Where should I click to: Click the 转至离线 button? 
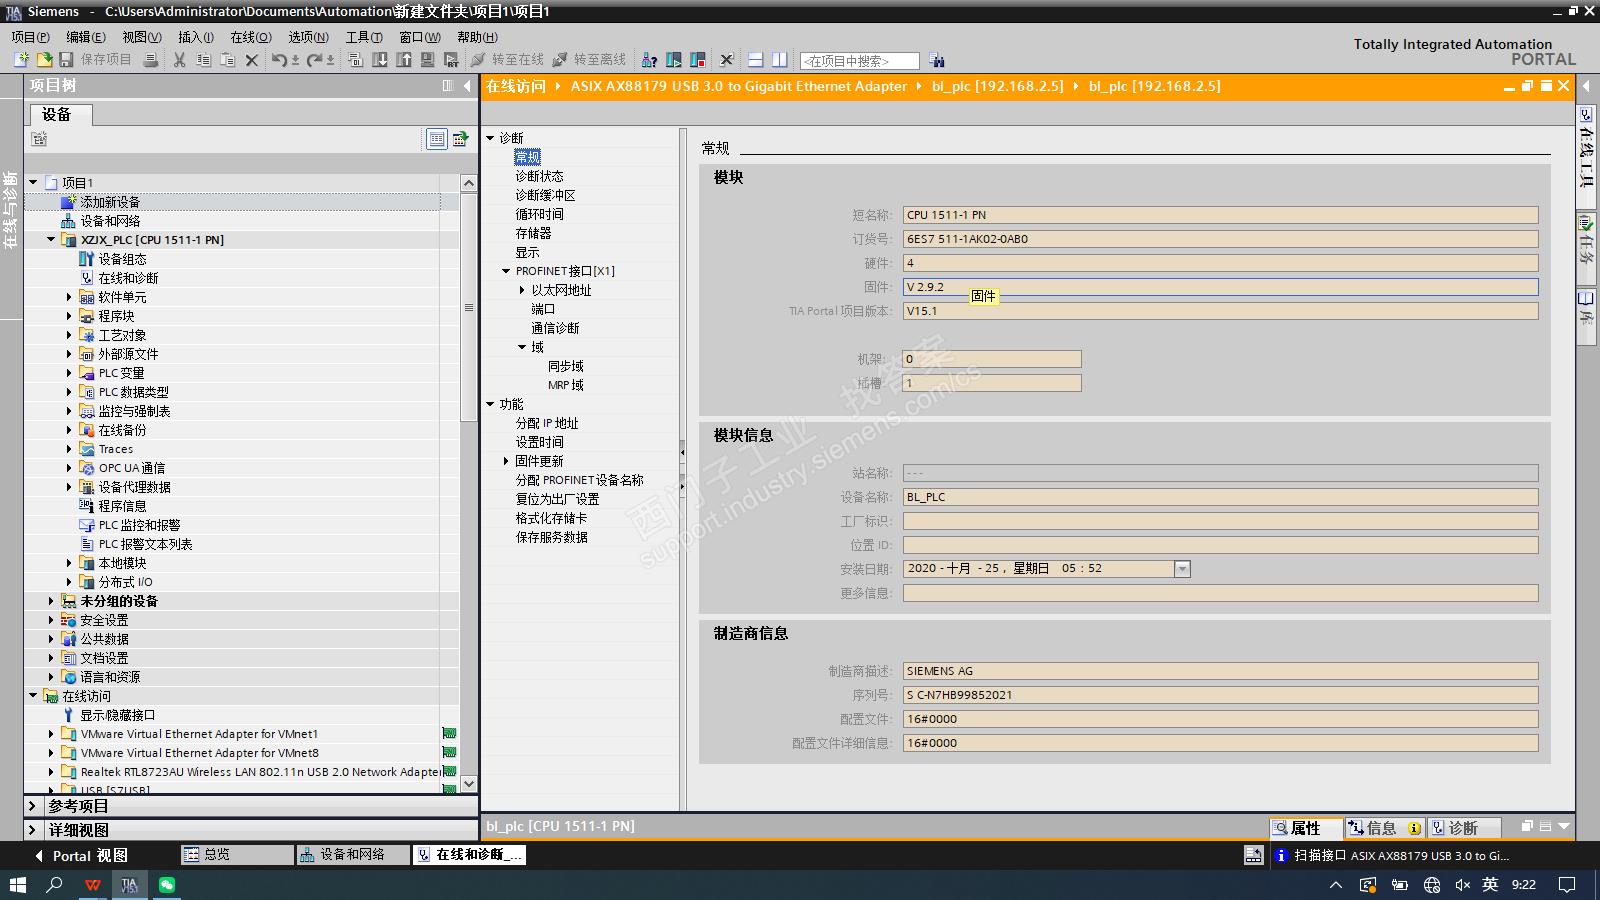point(590,60)
